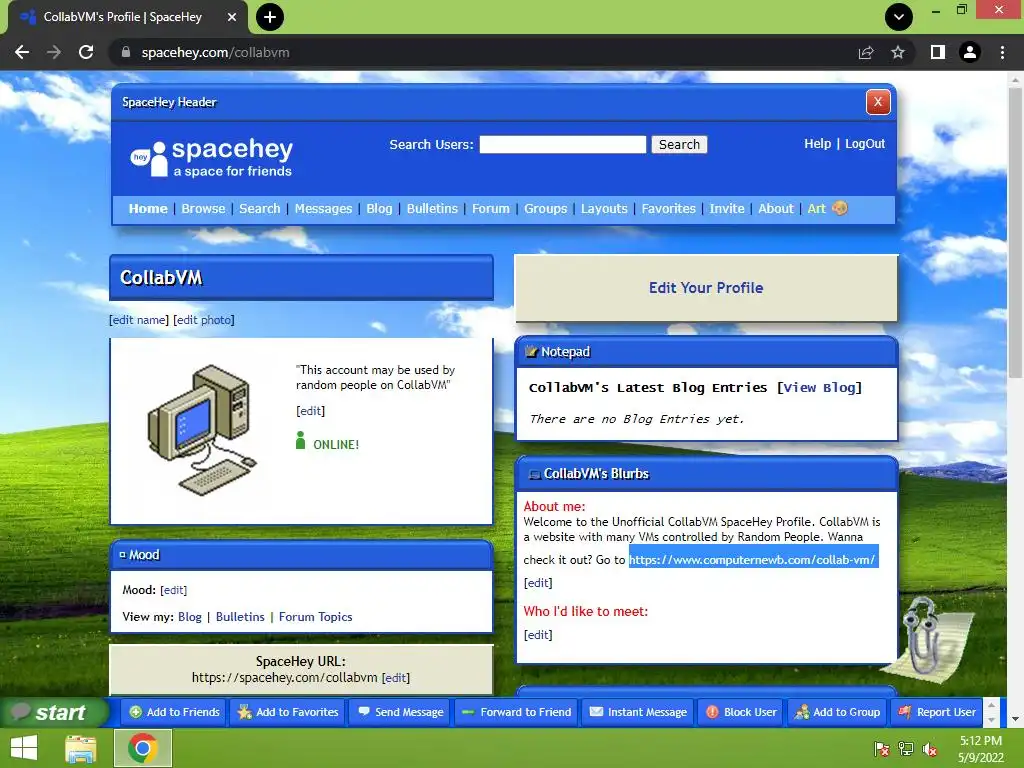Edit the profile status quote
Screen dimensions: 1024x768
[x=310, y=411]
